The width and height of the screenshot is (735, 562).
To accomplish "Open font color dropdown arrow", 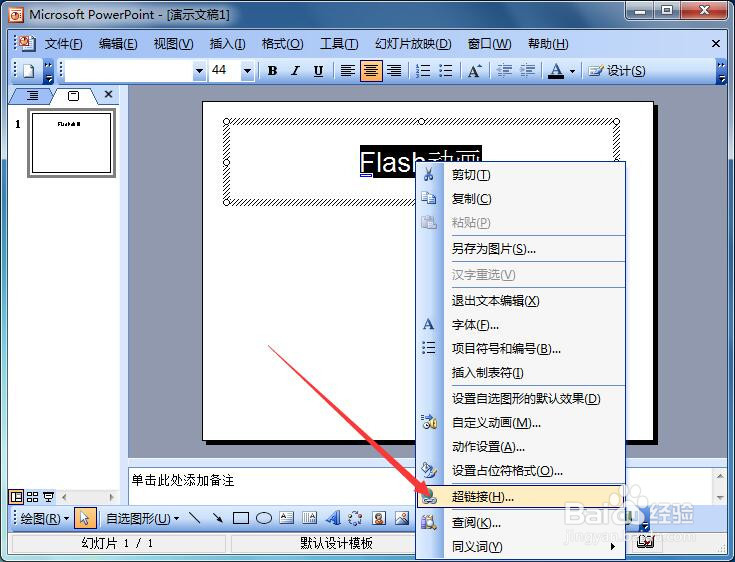I will click(572, 71).
